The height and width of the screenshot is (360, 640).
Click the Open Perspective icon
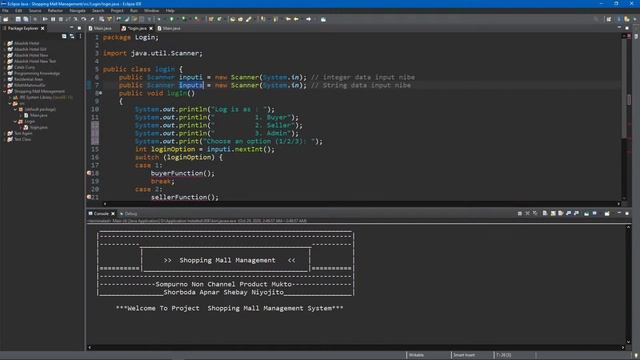609,19
